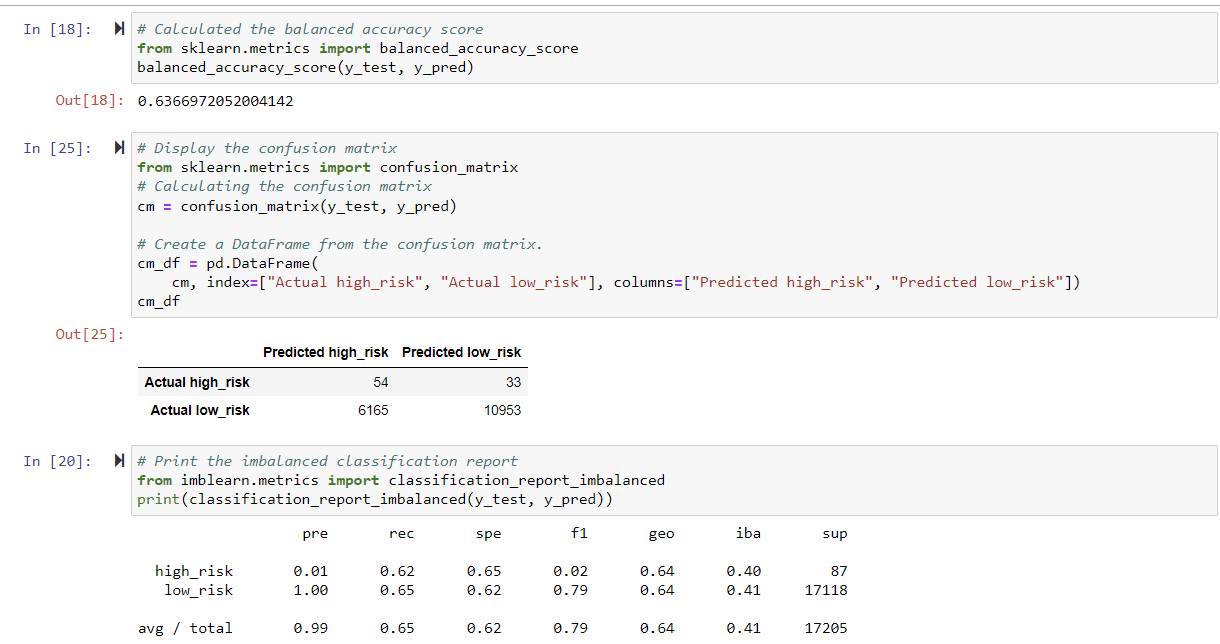Select the In [18] prompt label
The image size is (1220, 644).
pos(58,30)
